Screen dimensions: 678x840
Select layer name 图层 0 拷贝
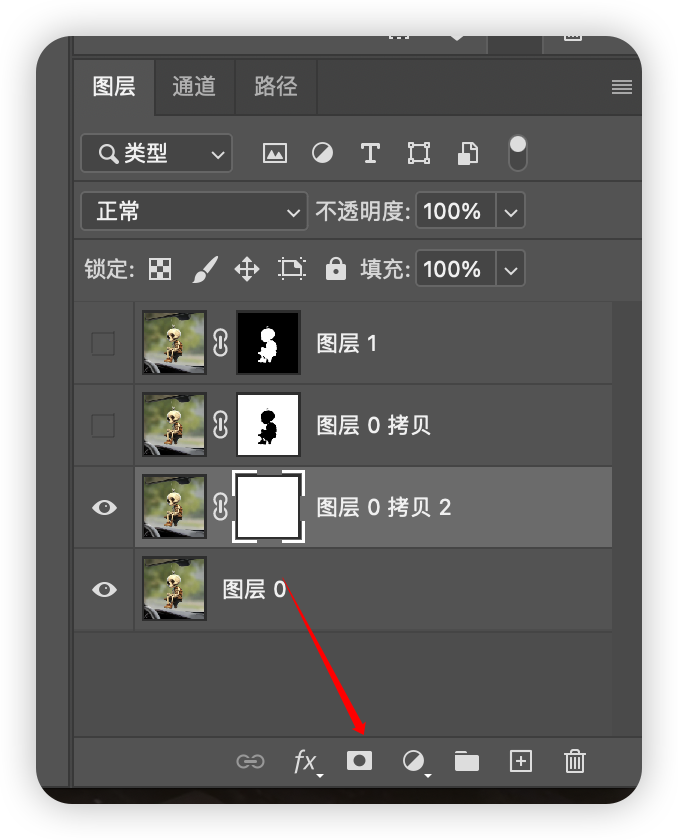pos(373,425)
